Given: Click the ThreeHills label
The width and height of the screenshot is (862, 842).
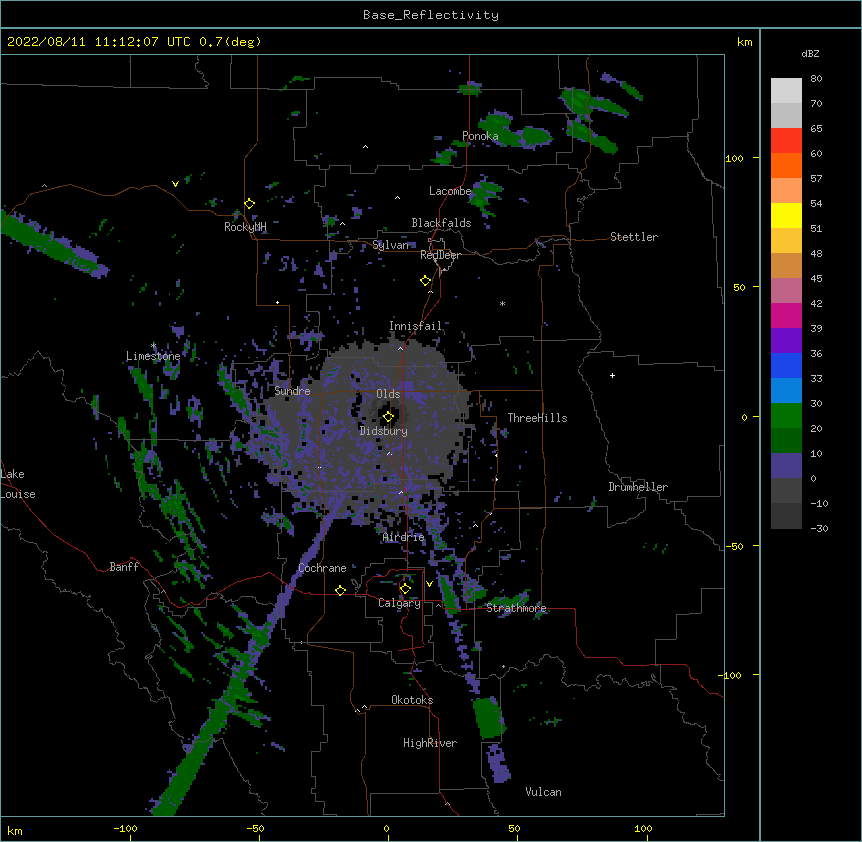Looking at the screenshot, I should tap(537, 418).
